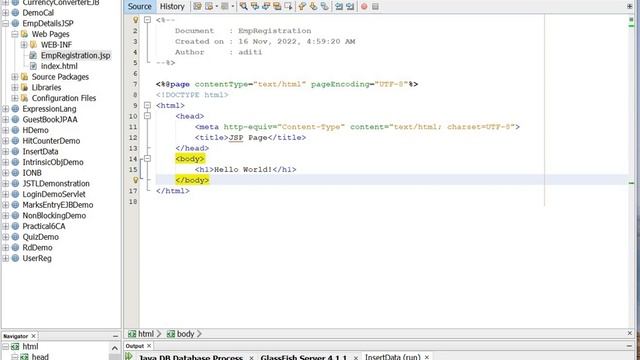Screen dimensions: 640x360
Task: Select index.html file in project tree
Action: [x=59, y=66]
